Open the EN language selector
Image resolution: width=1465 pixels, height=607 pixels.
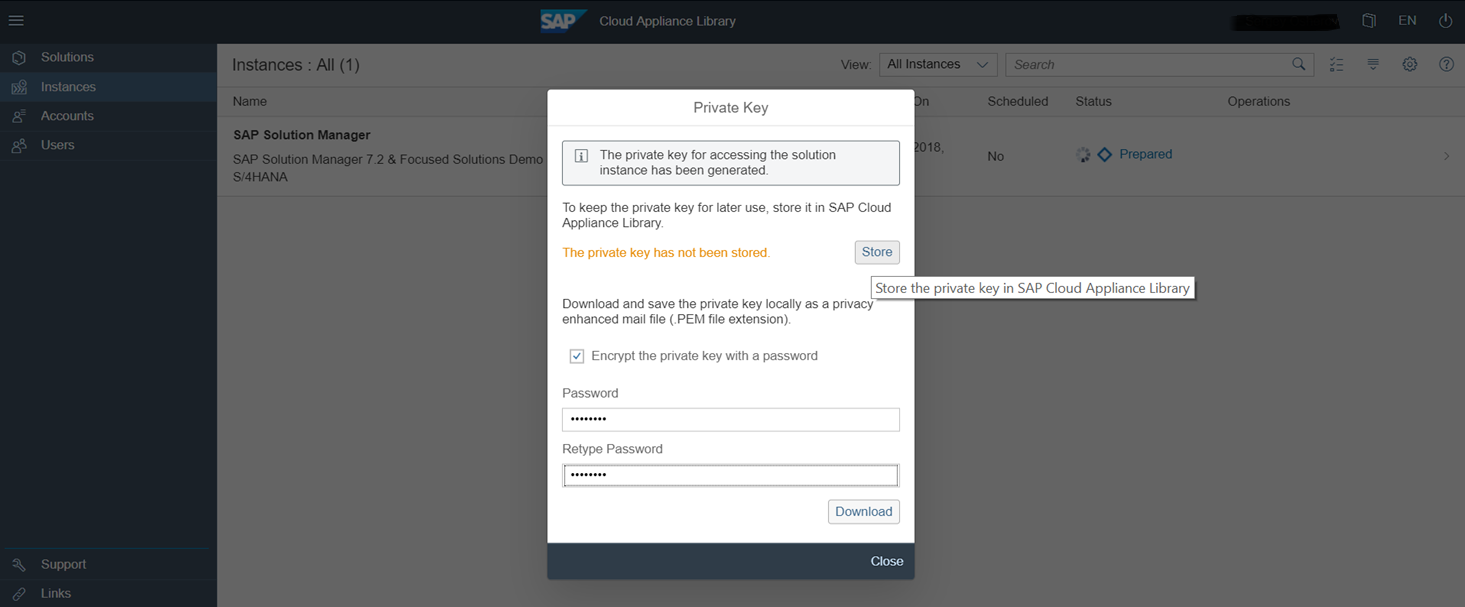1407,20
